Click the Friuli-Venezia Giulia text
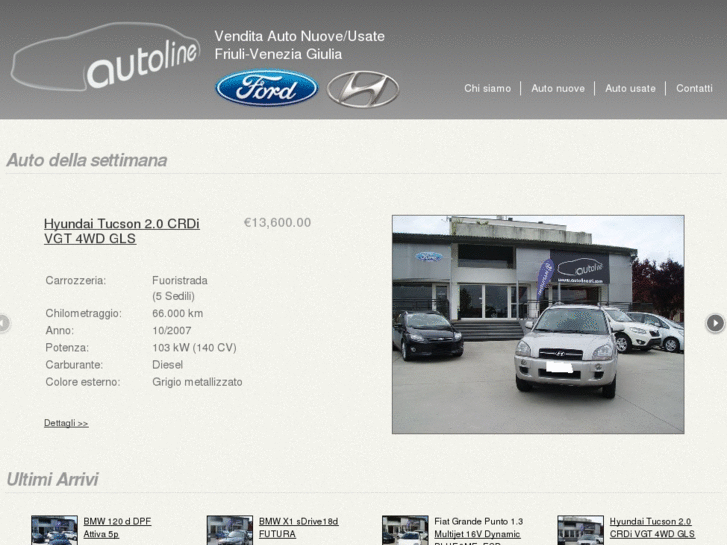This screenshot has height=545, width=727. [278, 54]
